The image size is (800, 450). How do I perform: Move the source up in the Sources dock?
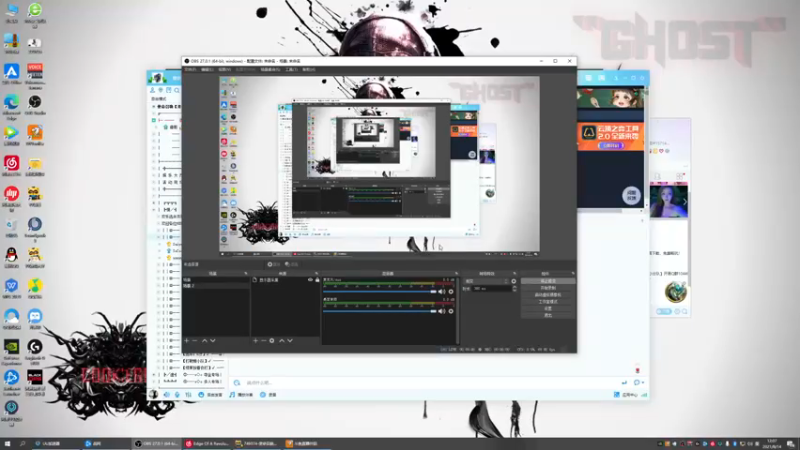click(x=282, y=340)
